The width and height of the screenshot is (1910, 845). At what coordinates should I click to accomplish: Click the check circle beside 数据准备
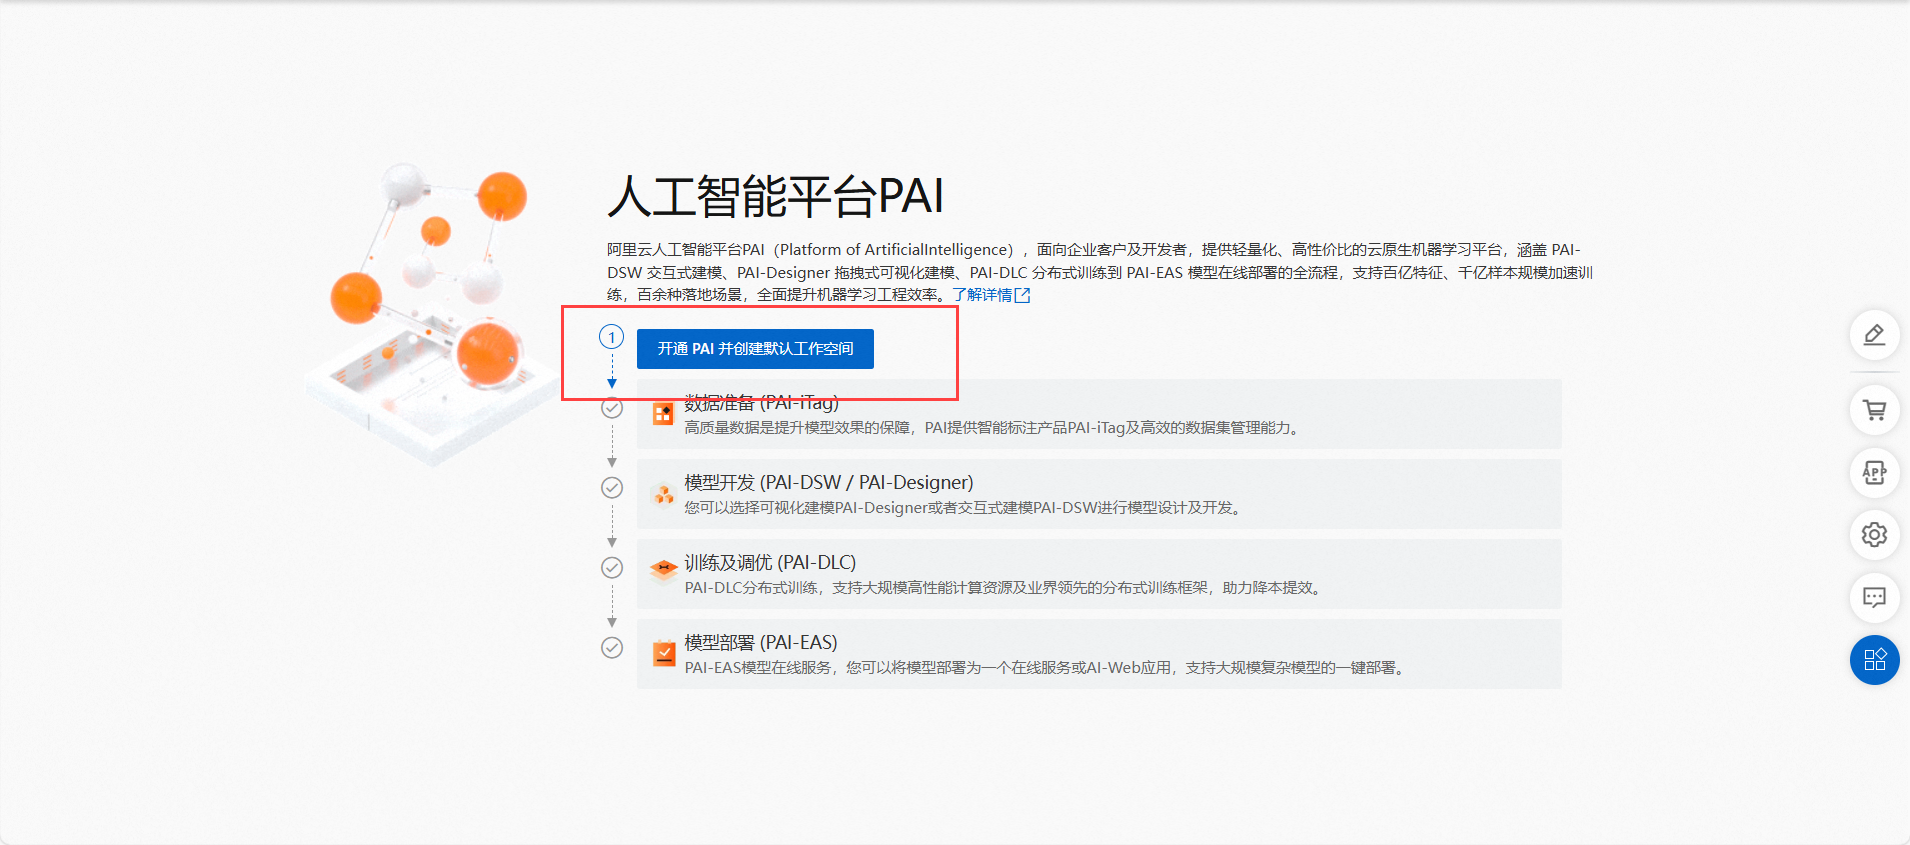tap(612, 408)
